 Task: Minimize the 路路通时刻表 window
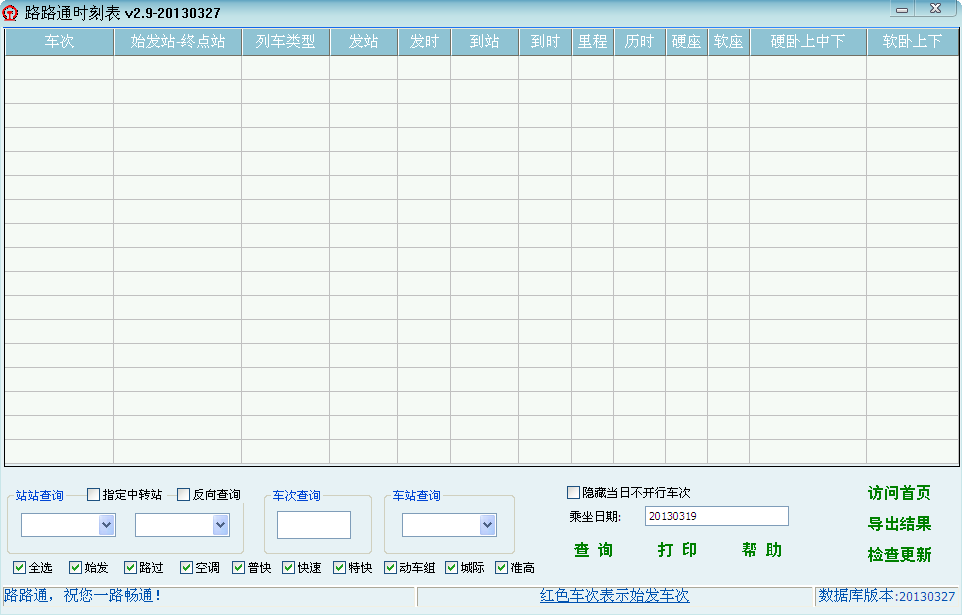tap(902, 9)
